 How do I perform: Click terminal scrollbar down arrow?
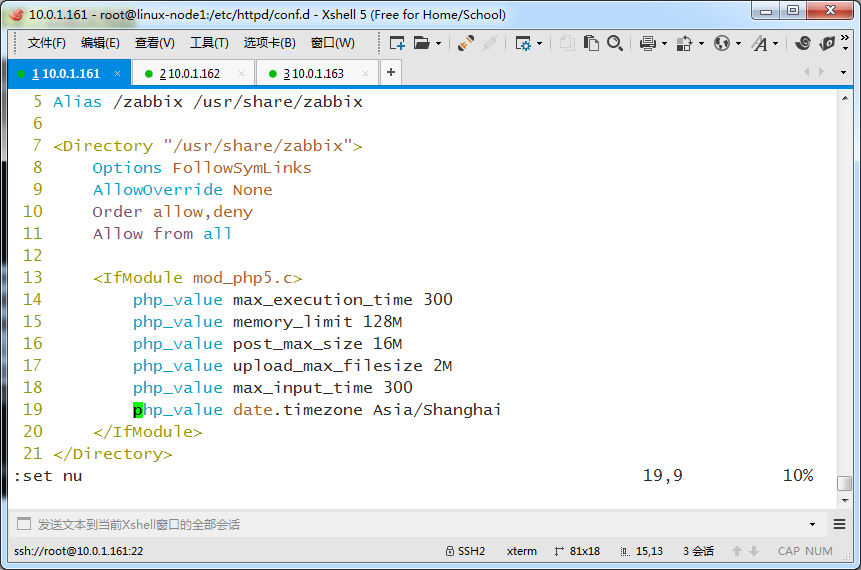click(845, 501)
